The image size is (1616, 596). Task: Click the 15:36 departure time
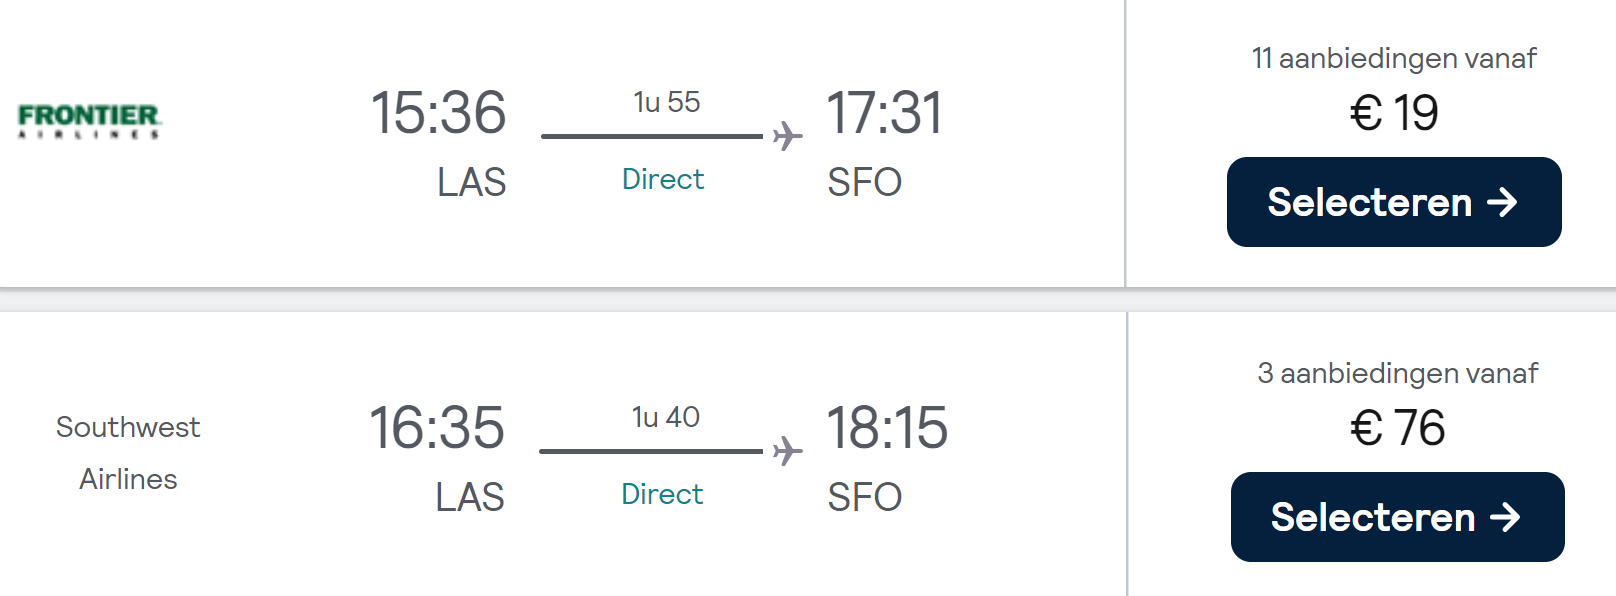[438, 112]
